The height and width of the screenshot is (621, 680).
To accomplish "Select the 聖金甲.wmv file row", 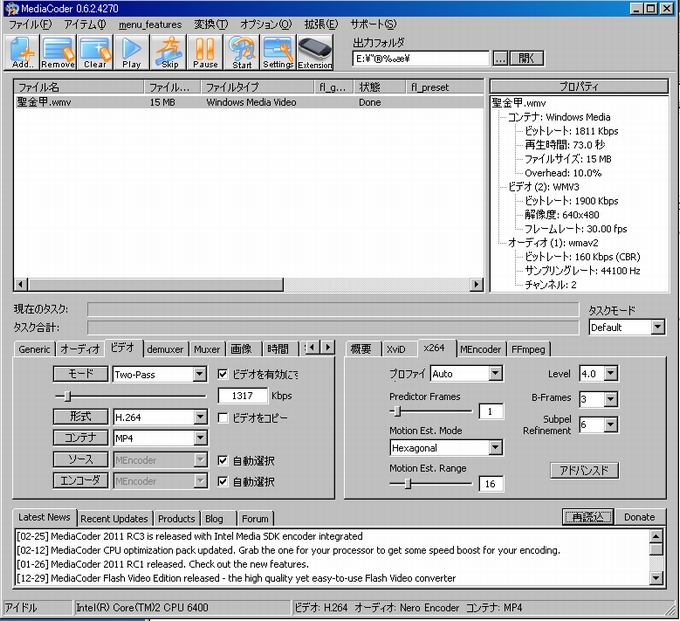I will tap(248, 102).
